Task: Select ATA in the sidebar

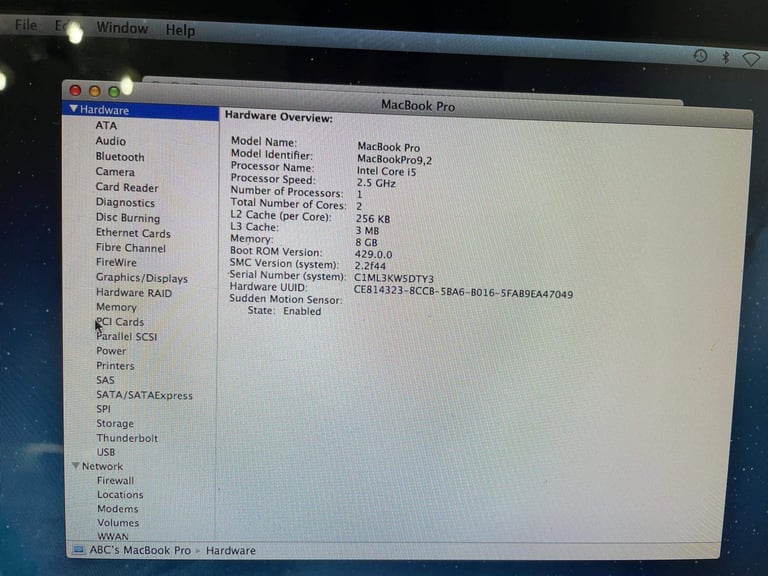Action: [x=106, y=125]
